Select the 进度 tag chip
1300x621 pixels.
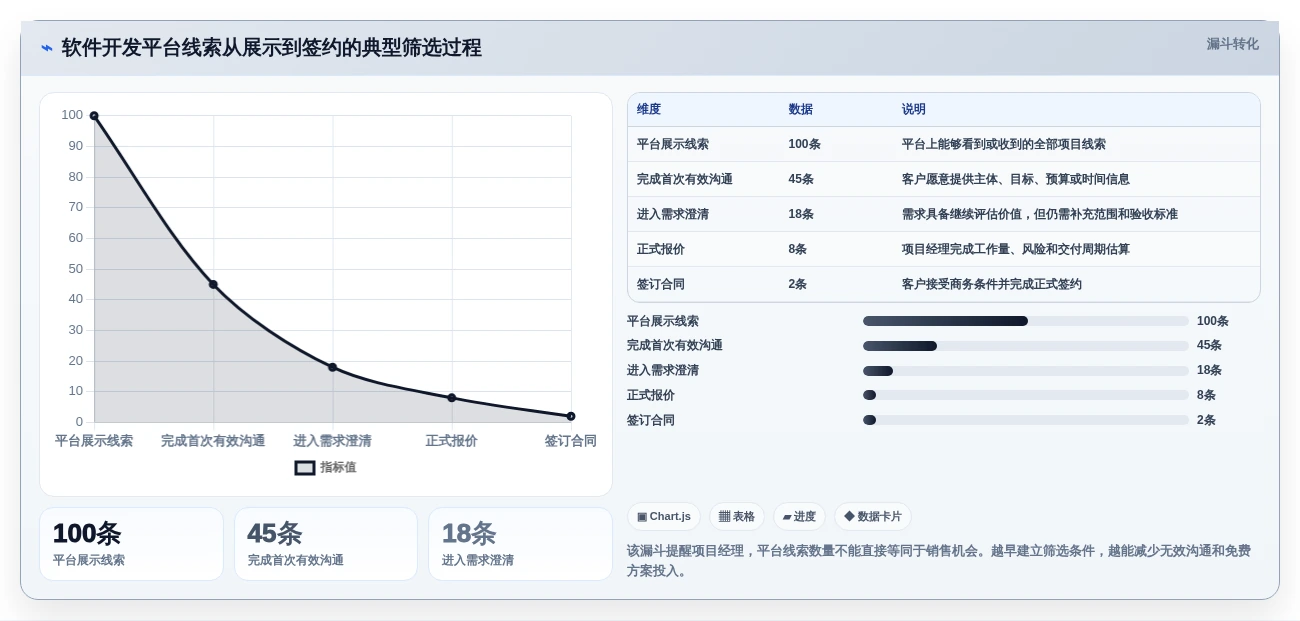coord(799,516)
